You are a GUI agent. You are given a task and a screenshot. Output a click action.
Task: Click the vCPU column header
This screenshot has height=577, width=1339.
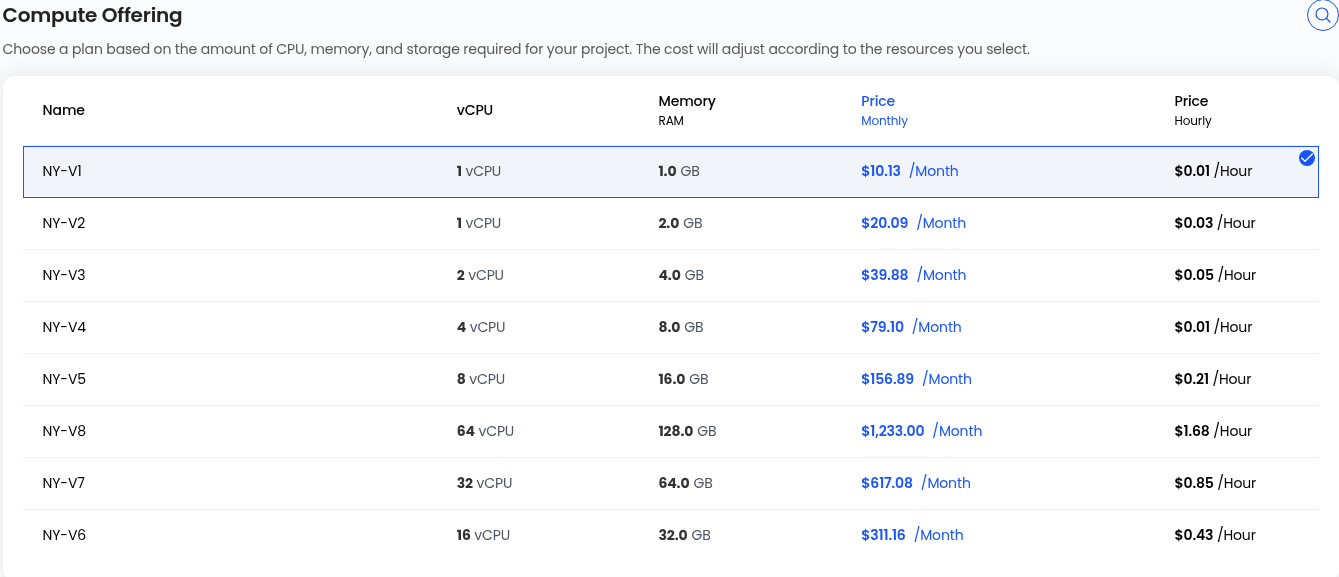click(475, 110)
